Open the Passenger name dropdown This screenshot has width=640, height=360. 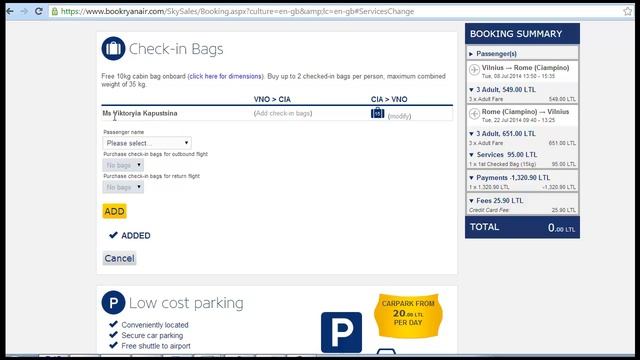coord(147,143)
